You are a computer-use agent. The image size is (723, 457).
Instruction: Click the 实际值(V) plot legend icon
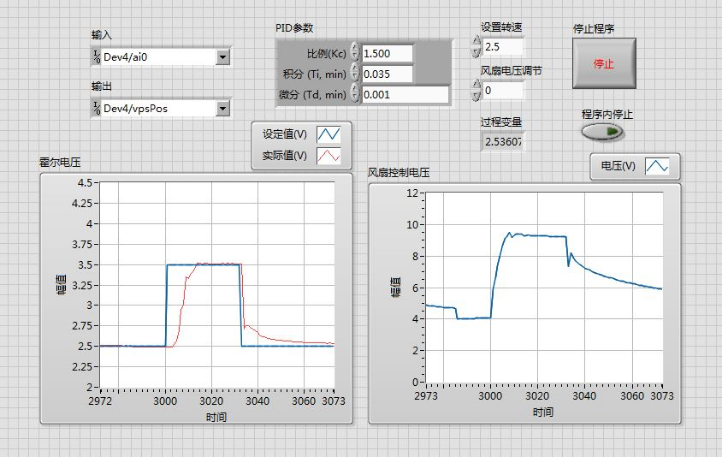tap(328, 155)
